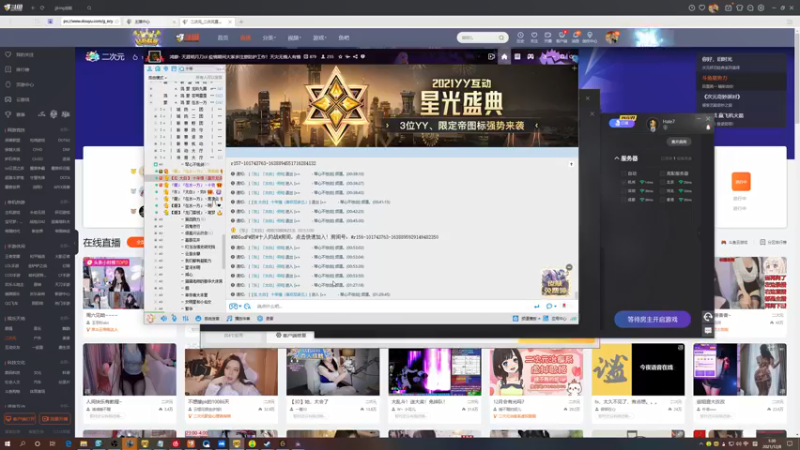The height and width of the screenshot is (450, 800).
Task: Click the Hale7 user avatar
Action: (x=653, y=124)
